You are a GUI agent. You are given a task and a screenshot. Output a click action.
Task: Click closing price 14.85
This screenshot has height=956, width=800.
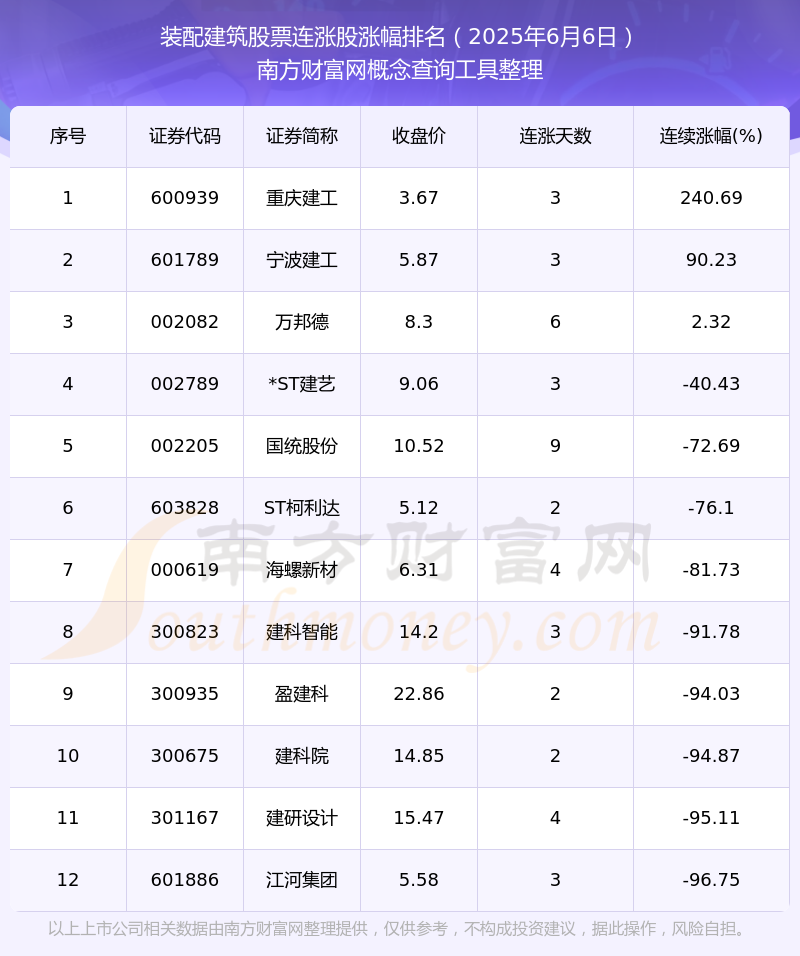[x=419, y=756]
